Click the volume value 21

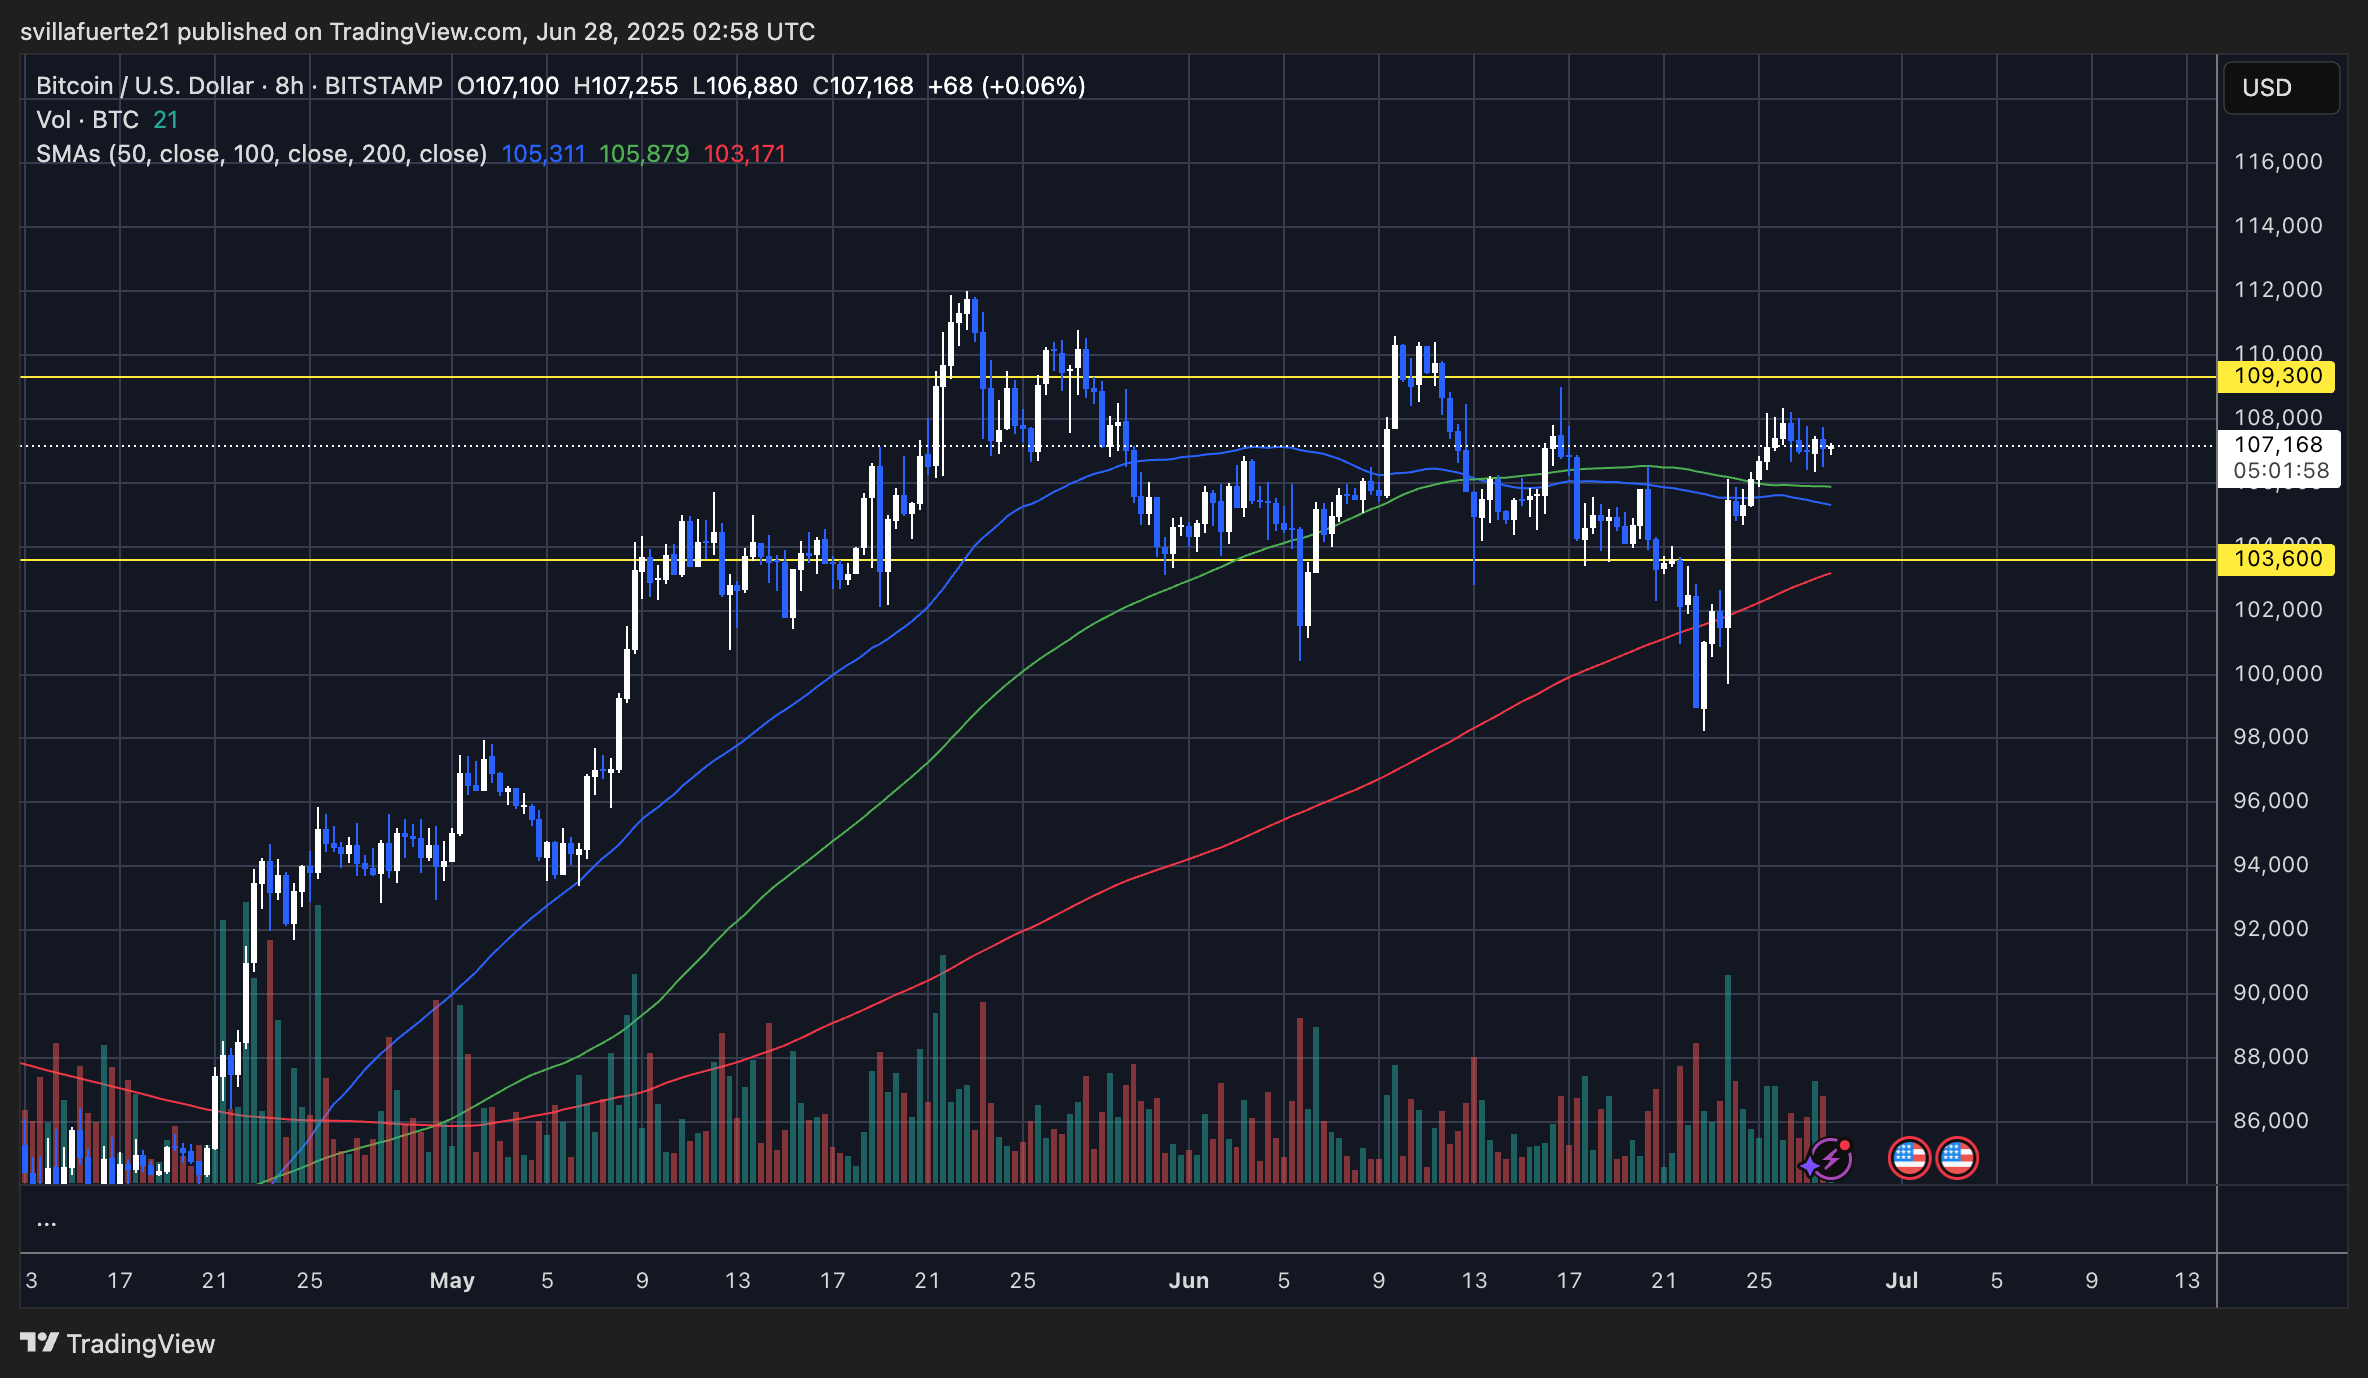pos(166,120)
